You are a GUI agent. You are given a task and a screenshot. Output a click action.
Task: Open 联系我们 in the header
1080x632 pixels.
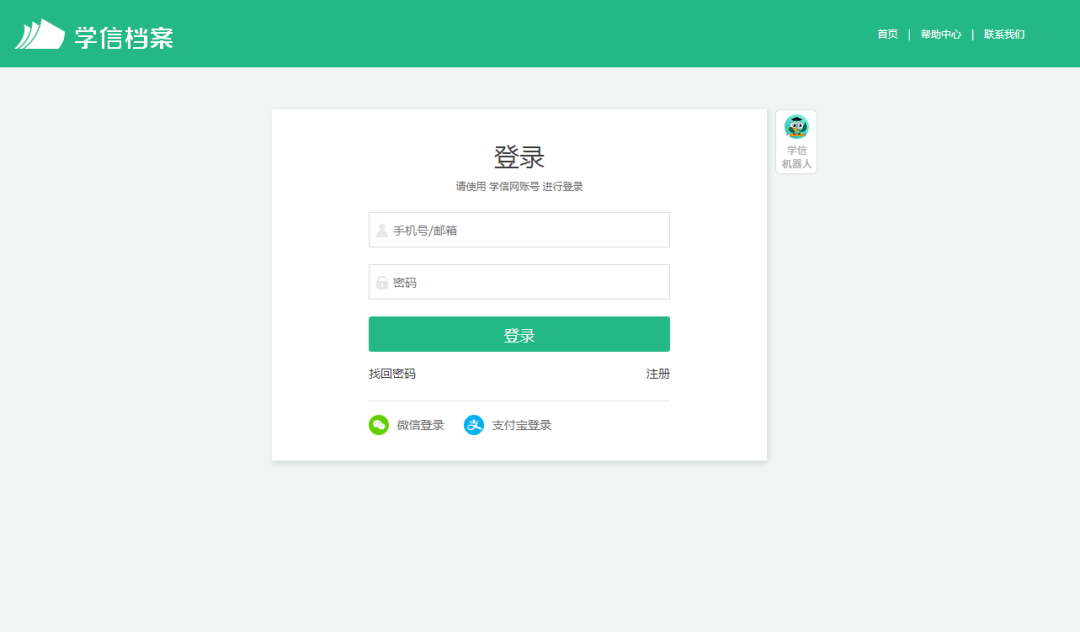pyautogui.click(x=1003, y=33)
